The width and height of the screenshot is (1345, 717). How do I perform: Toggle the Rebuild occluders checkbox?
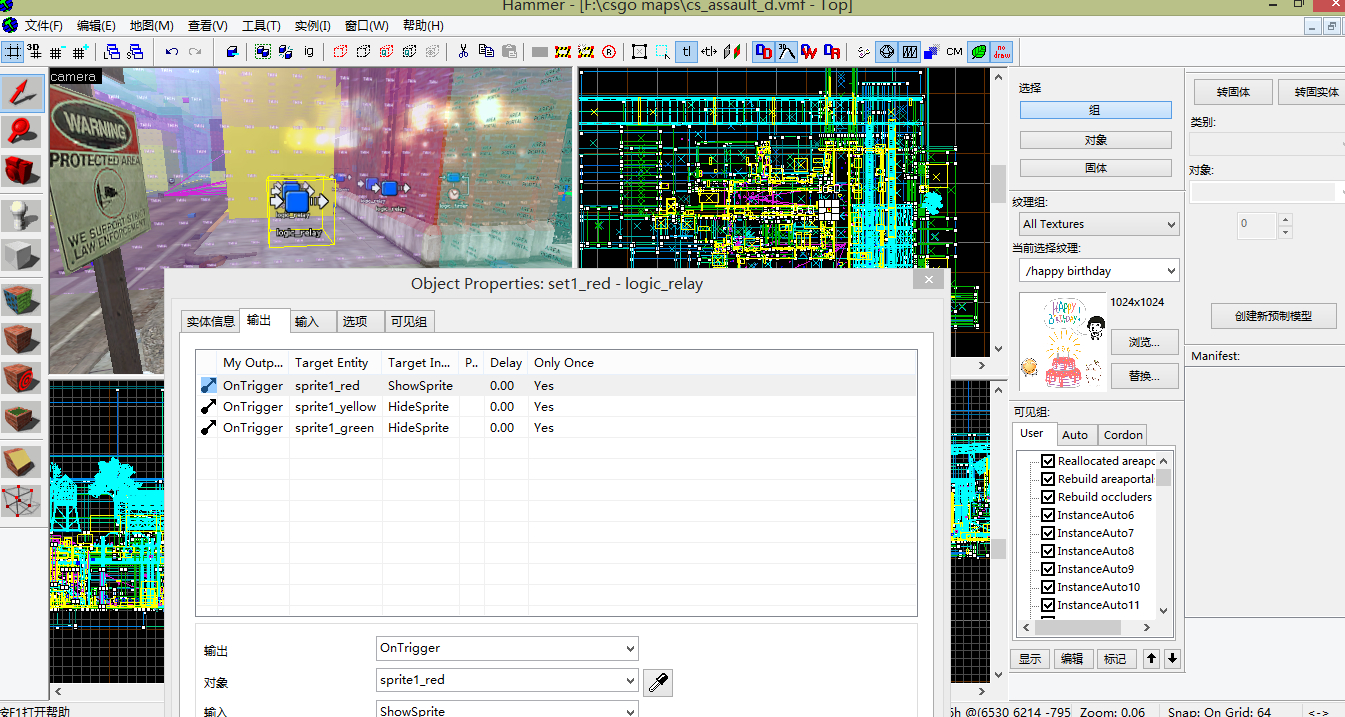(1048, 497)
